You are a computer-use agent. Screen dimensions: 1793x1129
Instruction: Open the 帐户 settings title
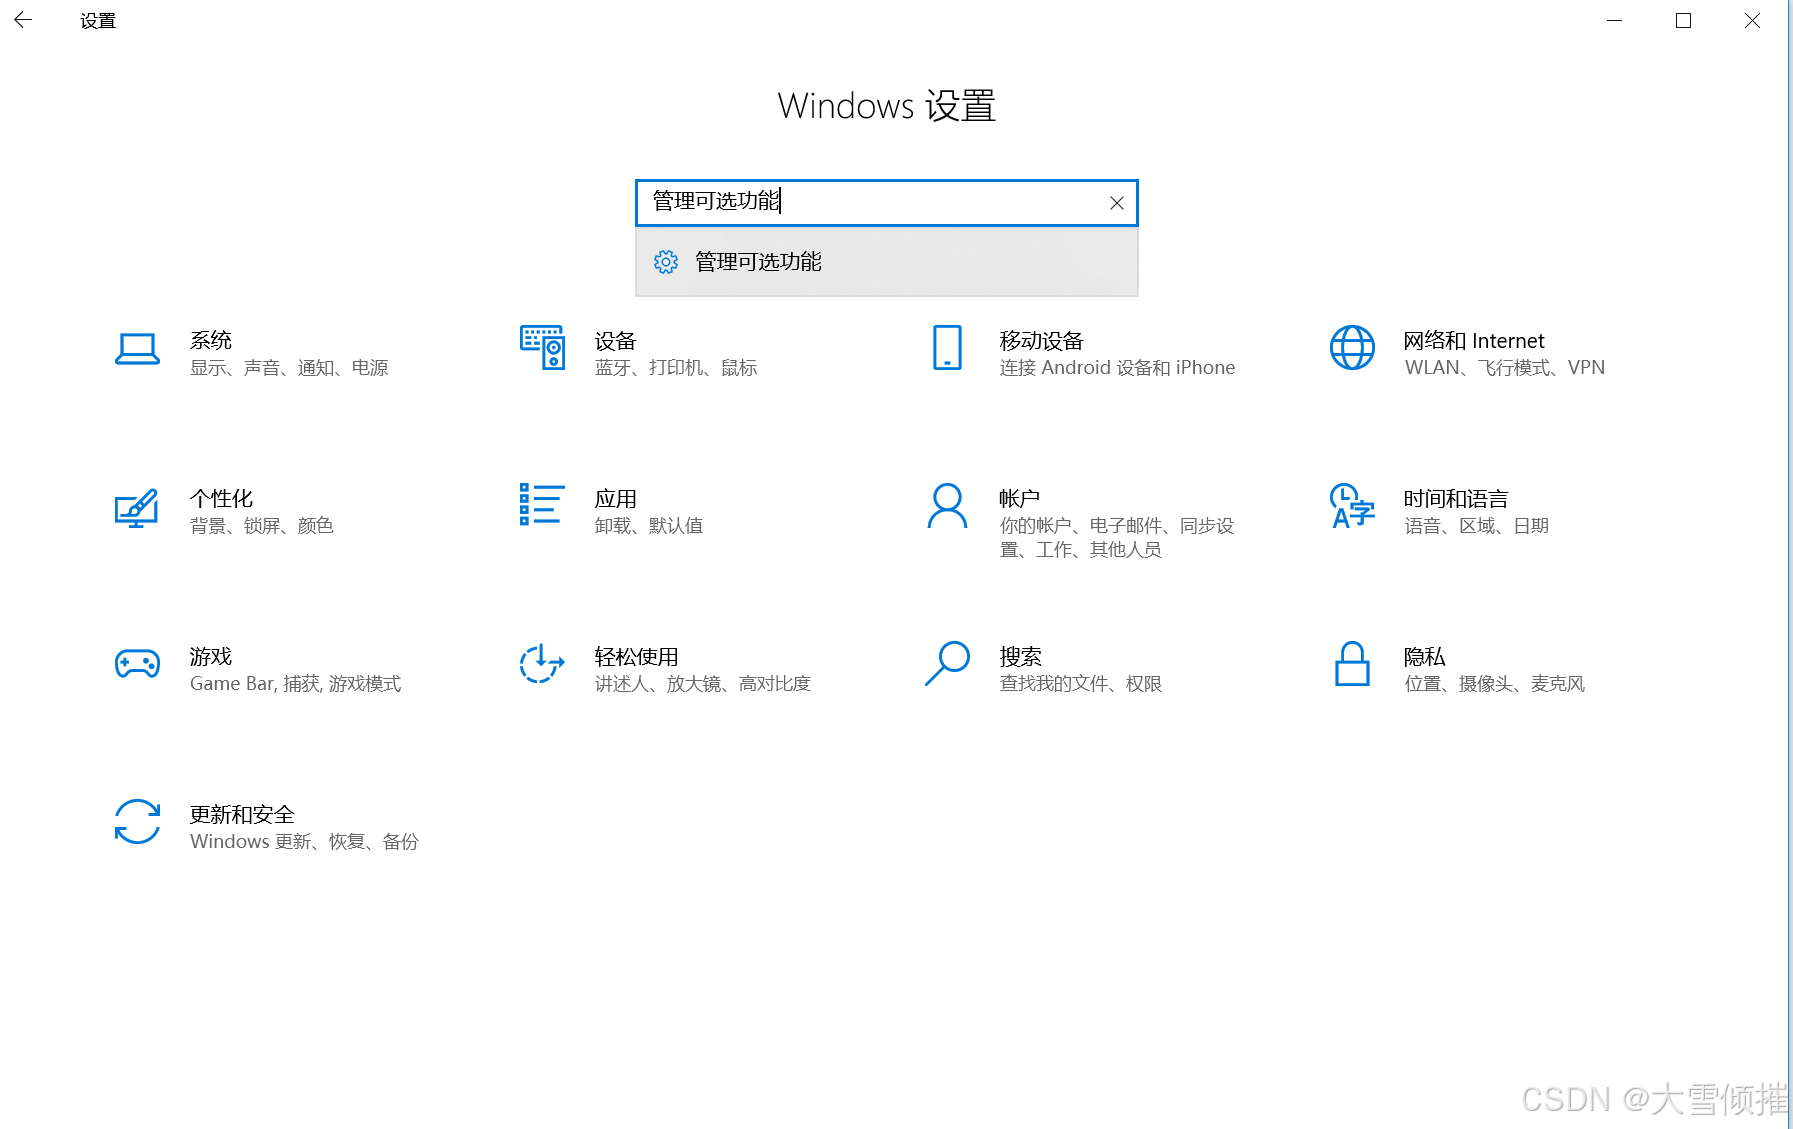pos(1020,498)
